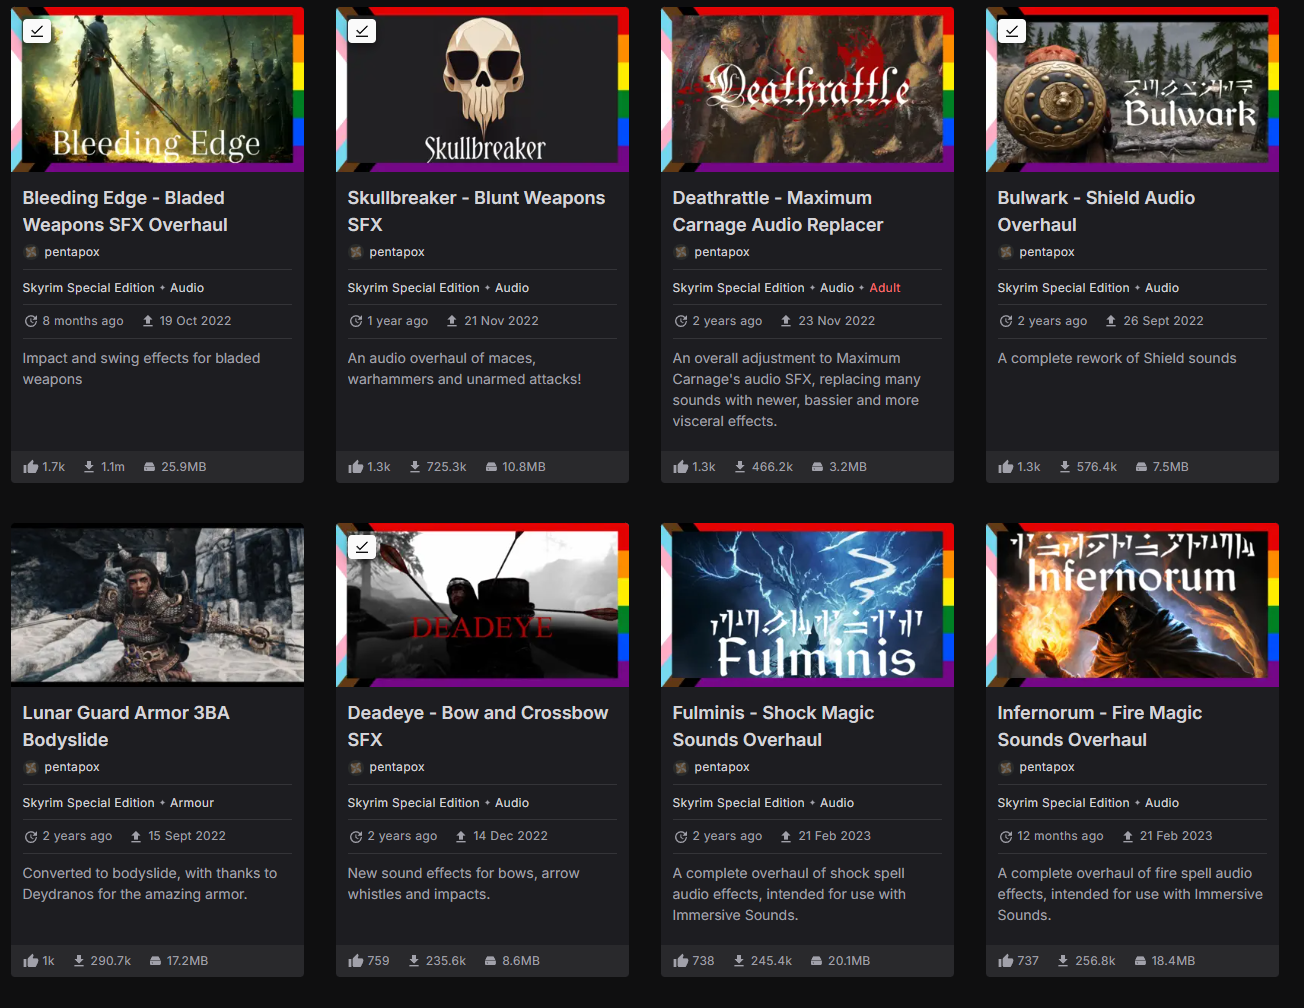
Task: Click the download icon beside 725.3k
Action: click(x=415, y=467)
